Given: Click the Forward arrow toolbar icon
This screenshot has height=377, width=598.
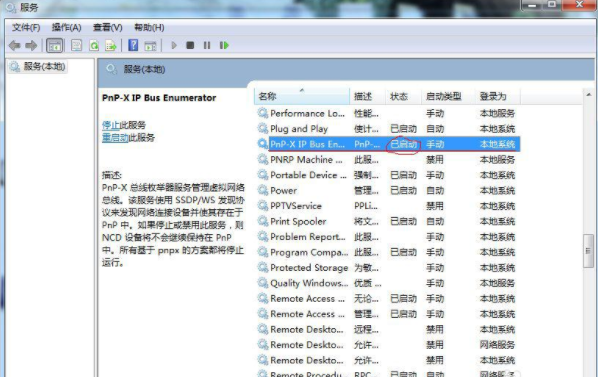Looking at the screenshot, I should 31,46.
